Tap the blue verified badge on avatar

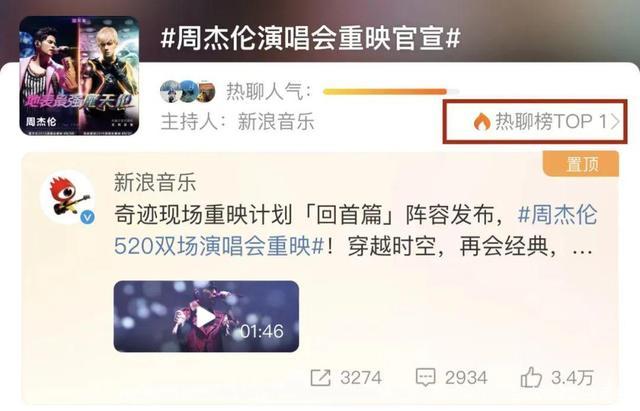pyautogui.click(x=87, y=217)
